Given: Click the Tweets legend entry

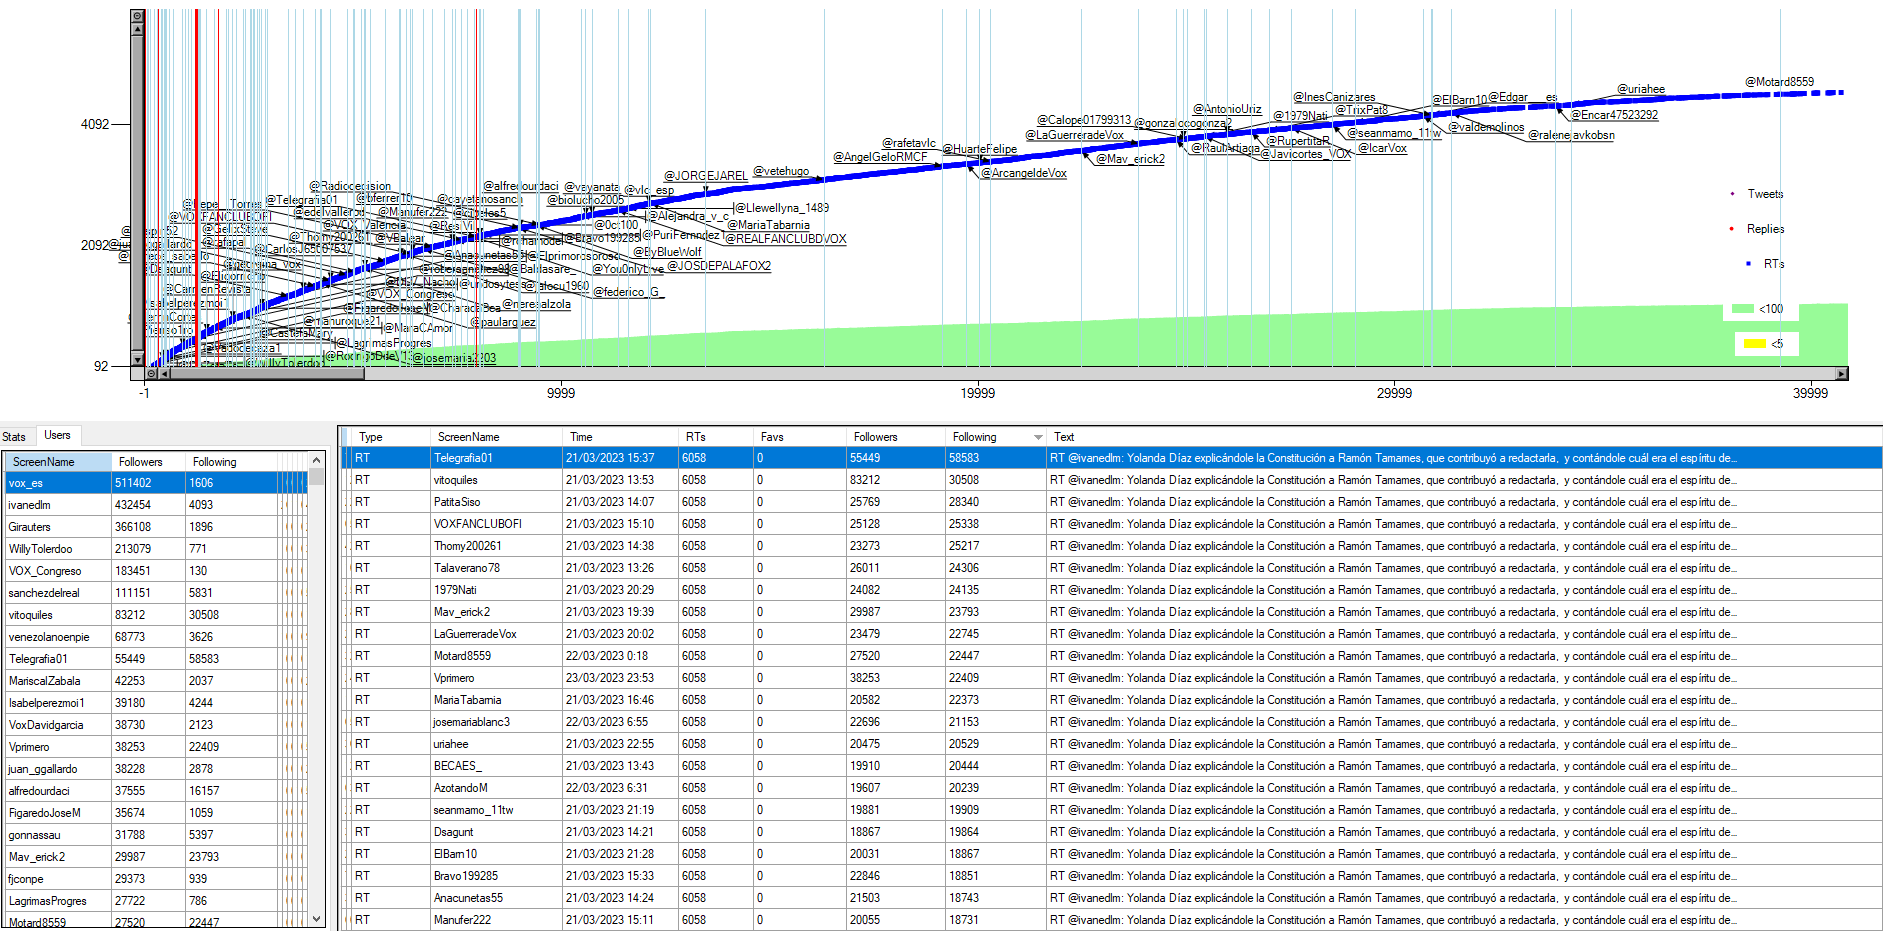Looking at the screenshot, I should (x=1765, y=194).
